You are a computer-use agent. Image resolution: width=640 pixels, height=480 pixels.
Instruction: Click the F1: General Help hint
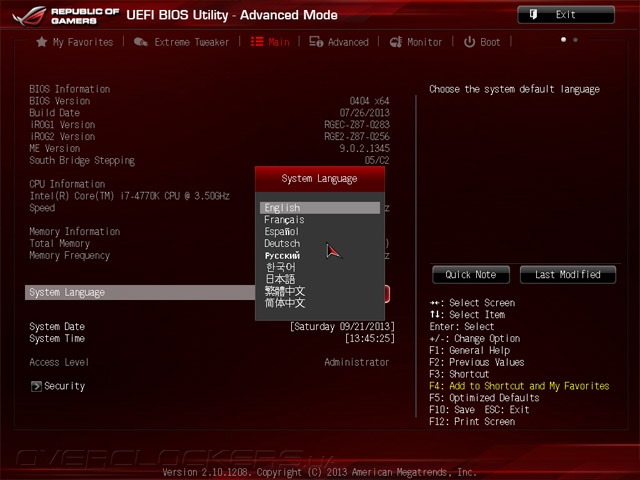click(469, 350)
